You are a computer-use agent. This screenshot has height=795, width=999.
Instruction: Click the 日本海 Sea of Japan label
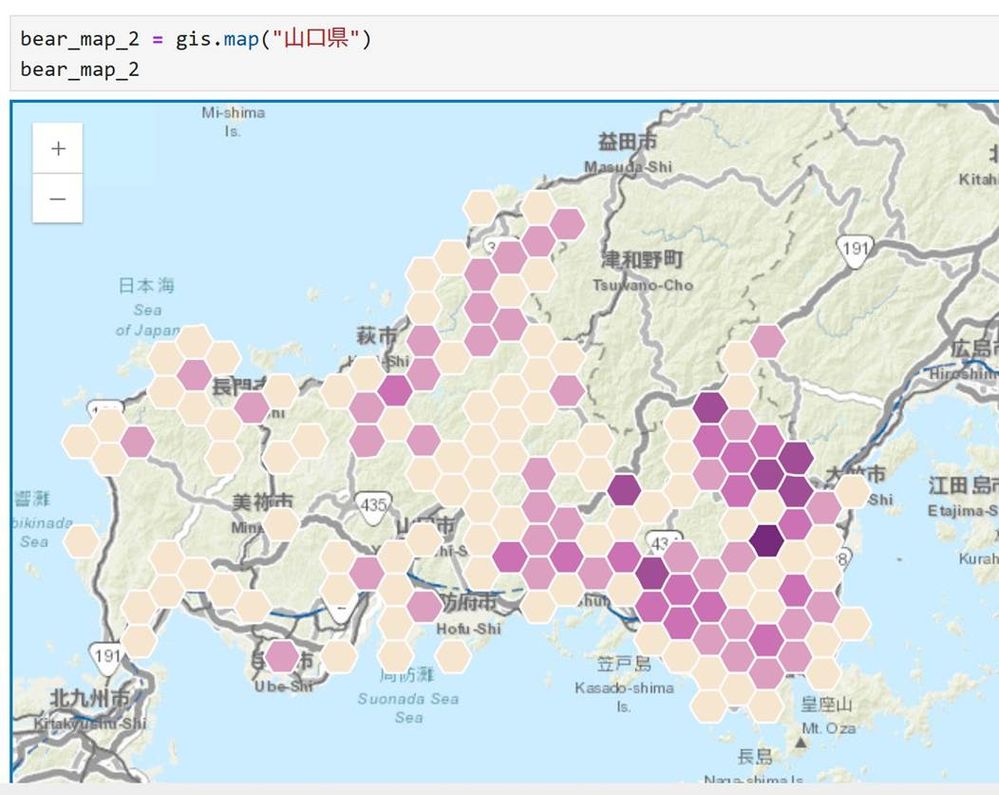coord(147,308)
